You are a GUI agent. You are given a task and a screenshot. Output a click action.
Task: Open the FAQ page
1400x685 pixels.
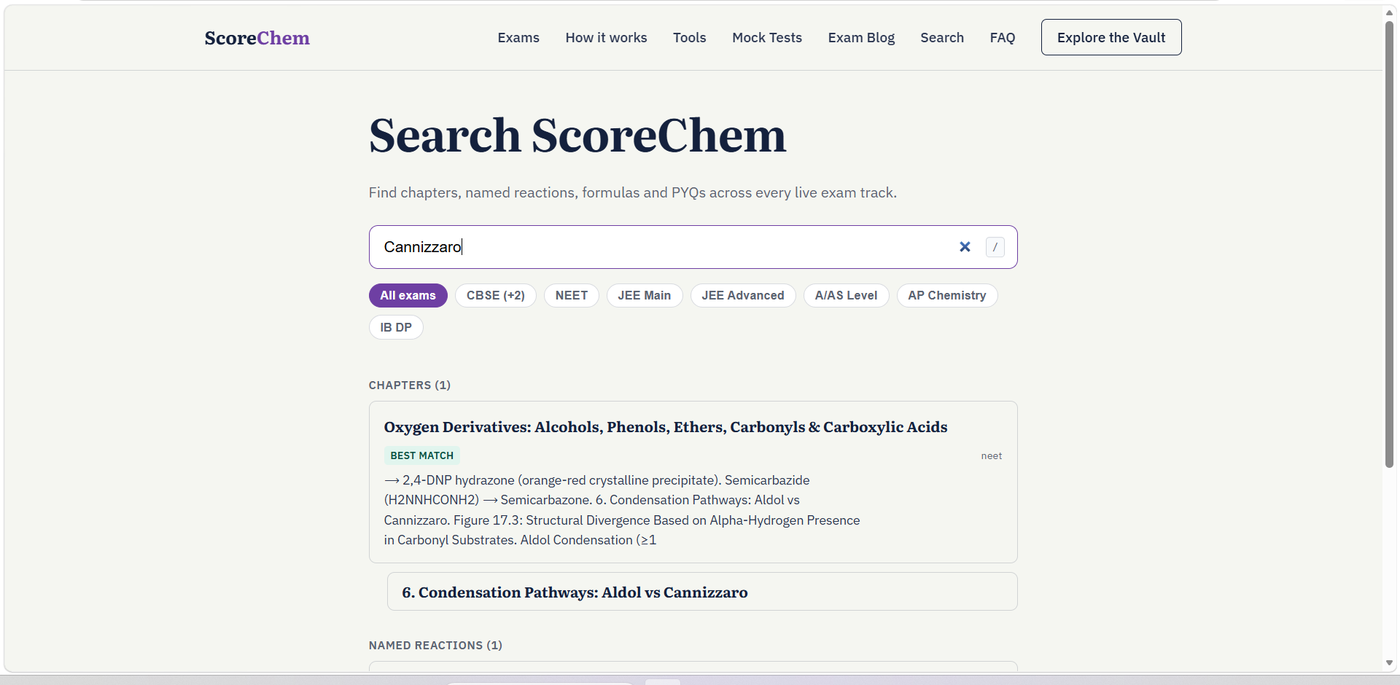coord(1002,38)
